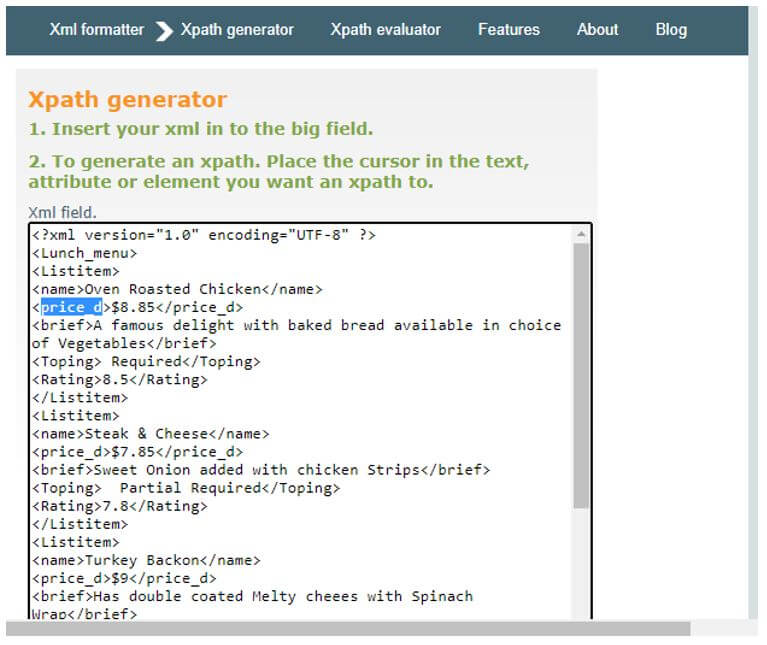The height and width of the screenshot is (645, 767).
Task: Click the $9 price line
Action: (x=124, y=579)
